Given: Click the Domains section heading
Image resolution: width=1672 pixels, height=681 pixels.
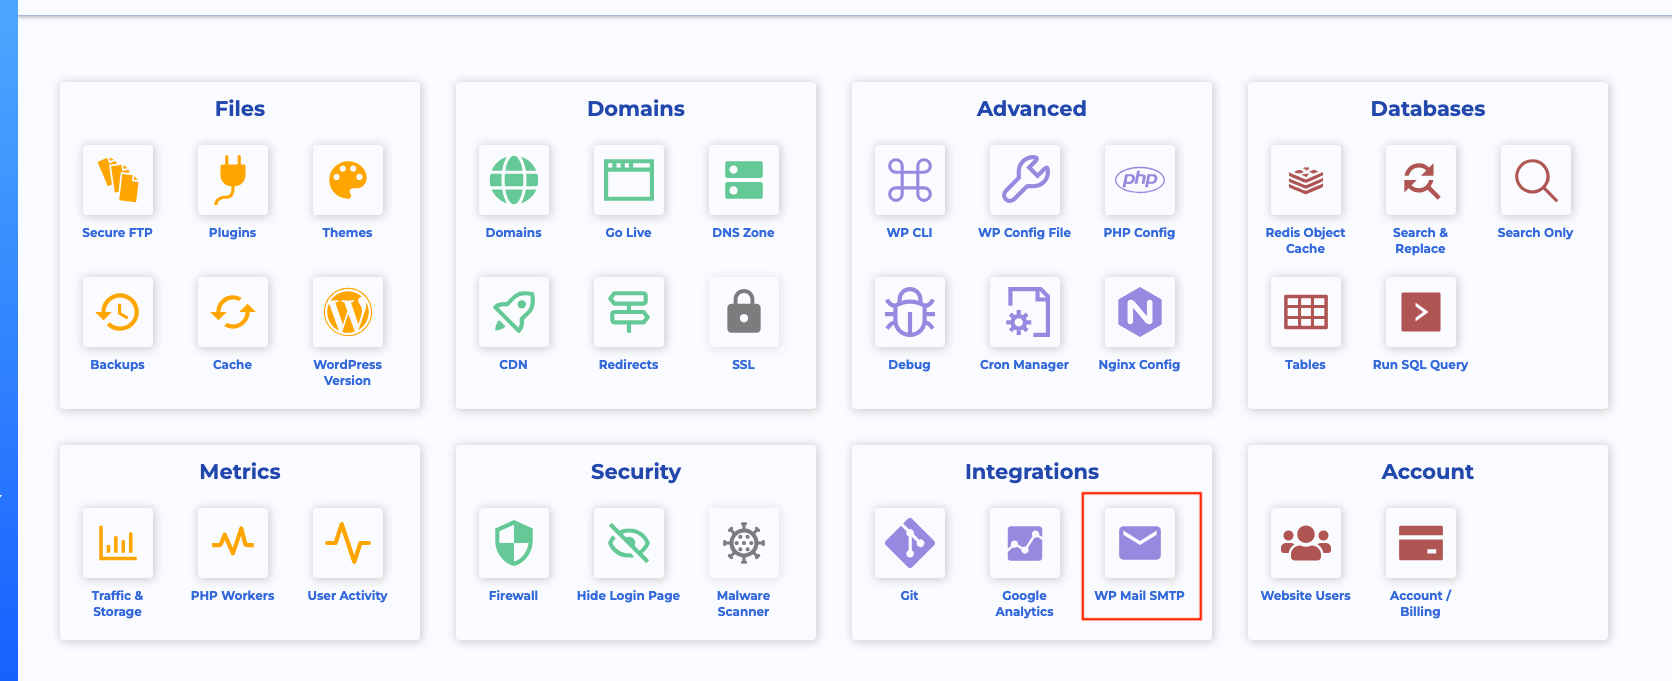Looking at the screenshot, I should coord(636,109).
